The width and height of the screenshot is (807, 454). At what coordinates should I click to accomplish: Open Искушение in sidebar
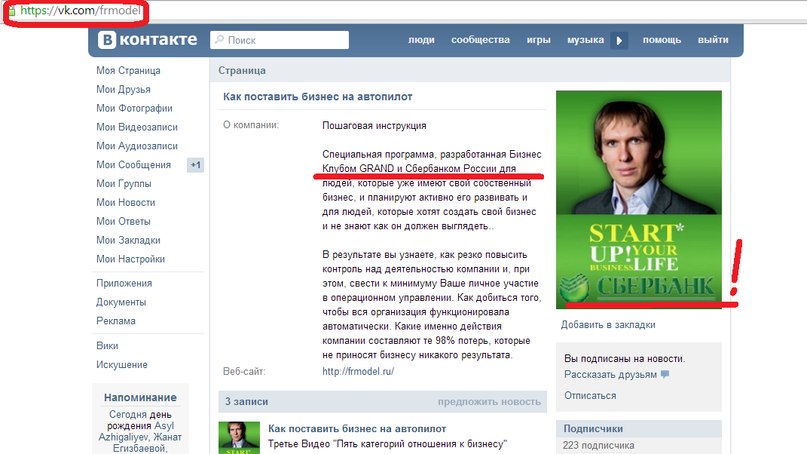click(121, 364)
